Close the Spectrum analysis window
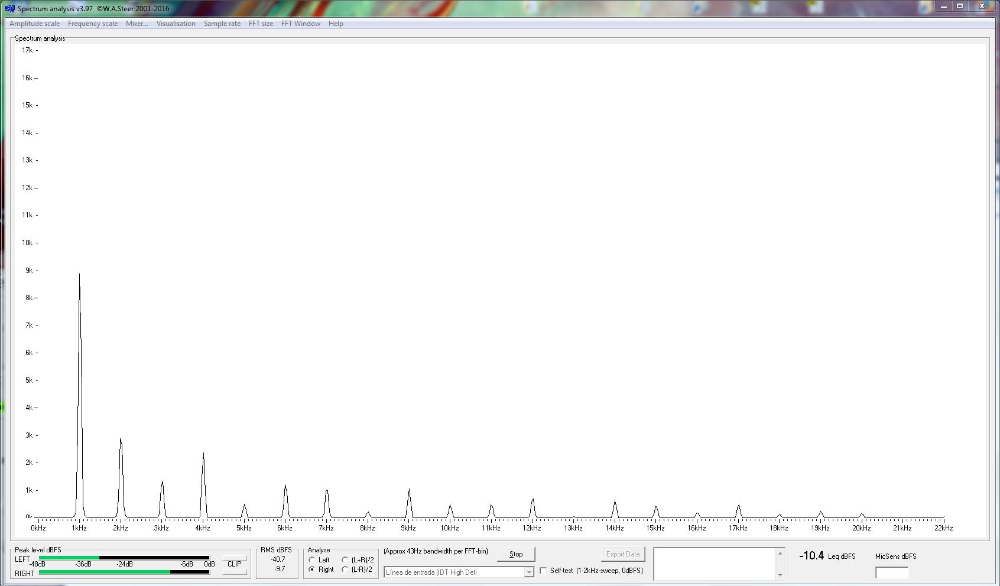The height and width of the screenshot is (586, 1000). [x=982, y=6]
